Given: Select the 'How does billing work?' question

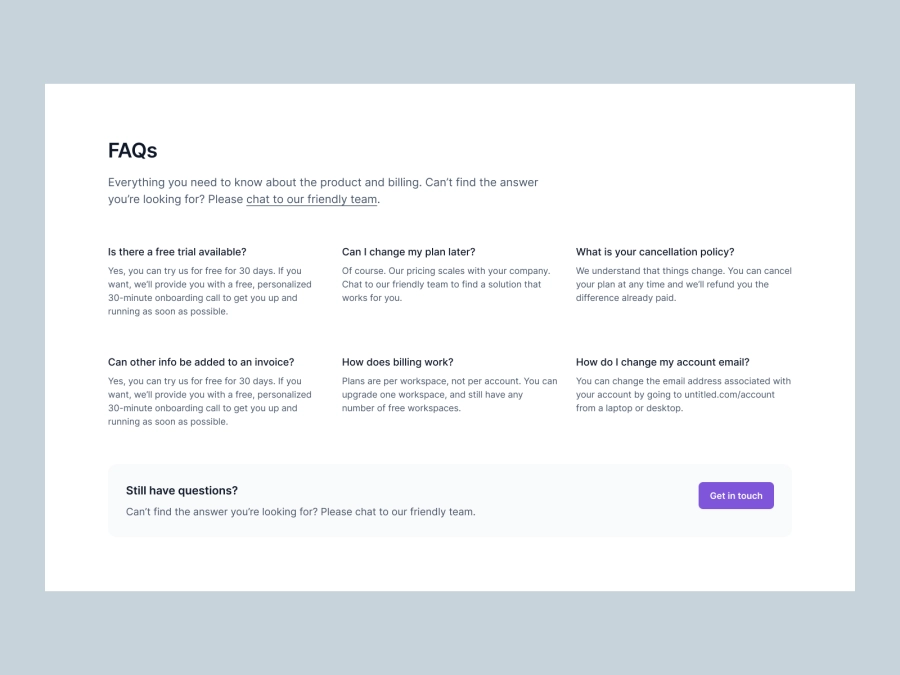Looking at the screenshot, I should click(398, 362).
